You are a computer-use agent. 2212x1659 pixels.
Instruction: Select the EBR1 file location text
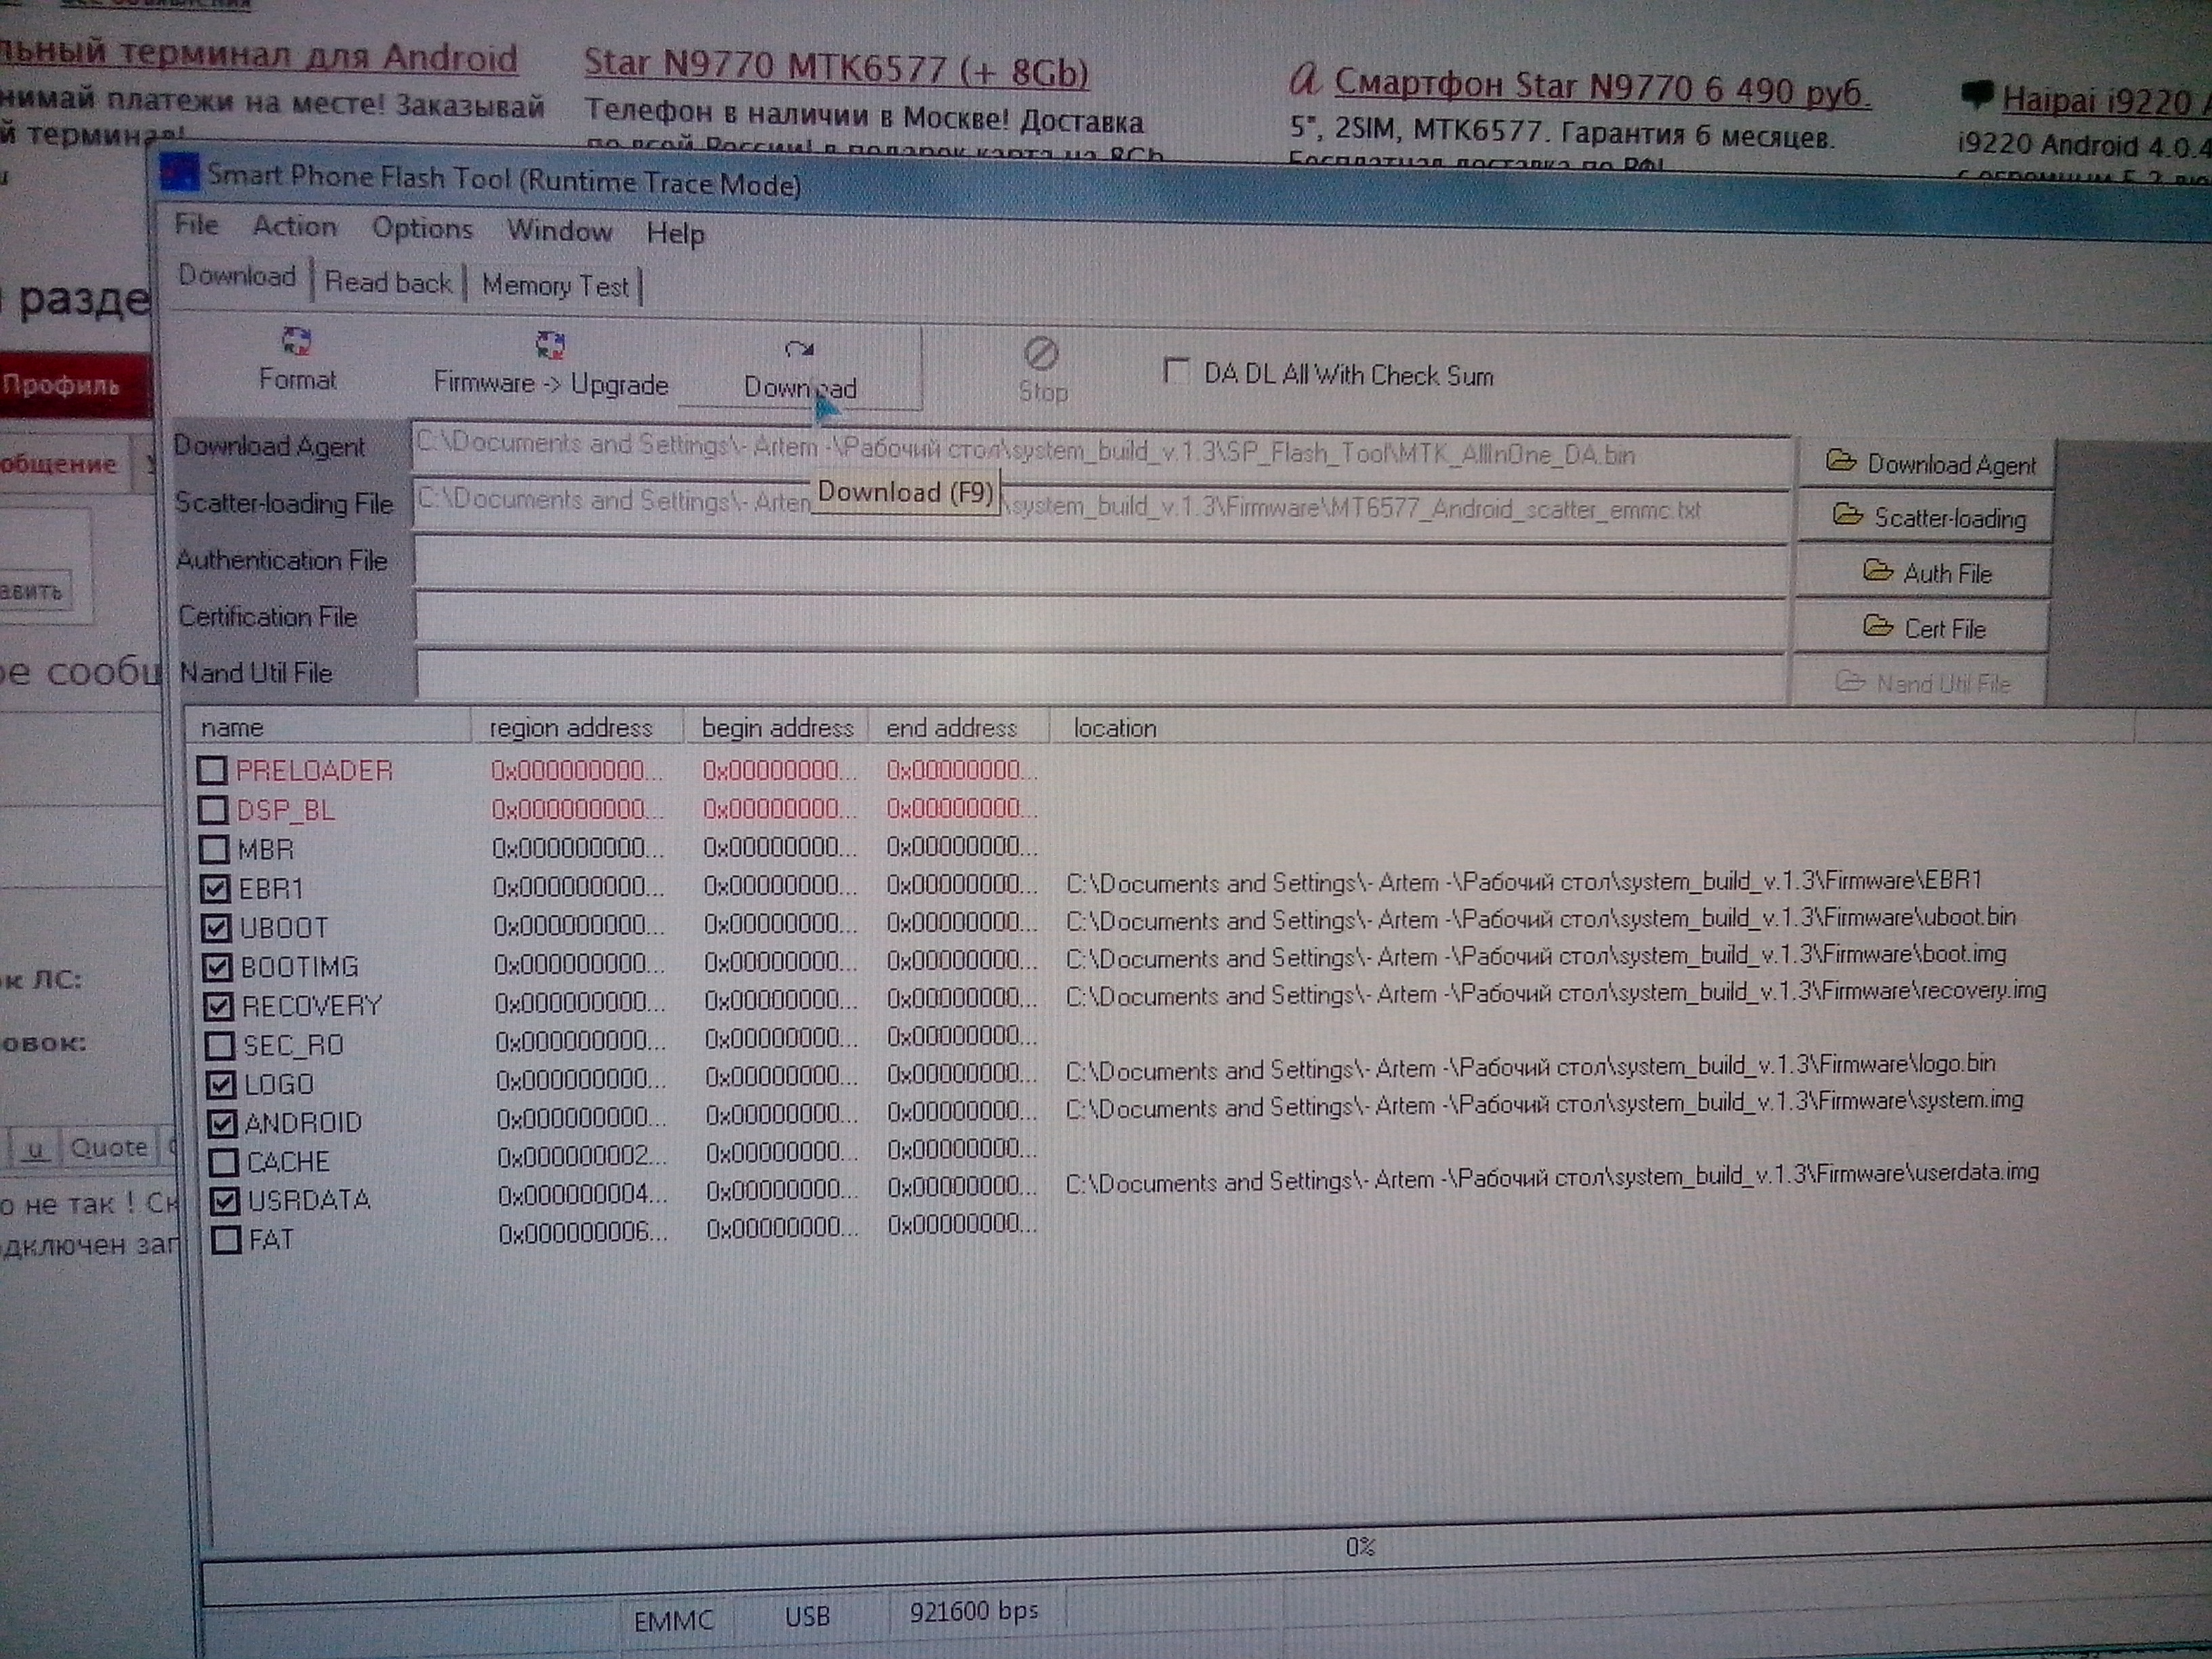1524,882
